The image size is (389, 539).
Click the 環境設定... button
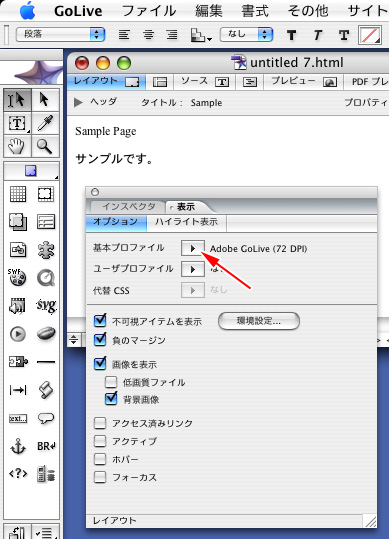pos(259,321)
